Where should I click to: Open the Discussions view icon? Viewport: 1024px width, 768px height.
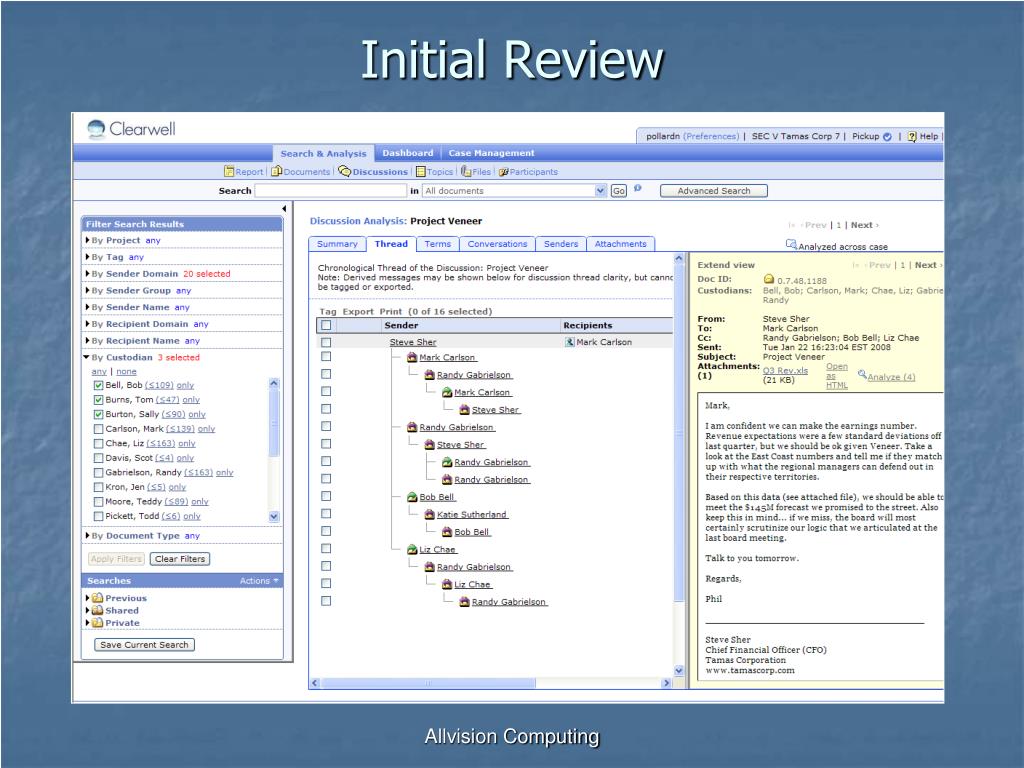tap(344, 171)
